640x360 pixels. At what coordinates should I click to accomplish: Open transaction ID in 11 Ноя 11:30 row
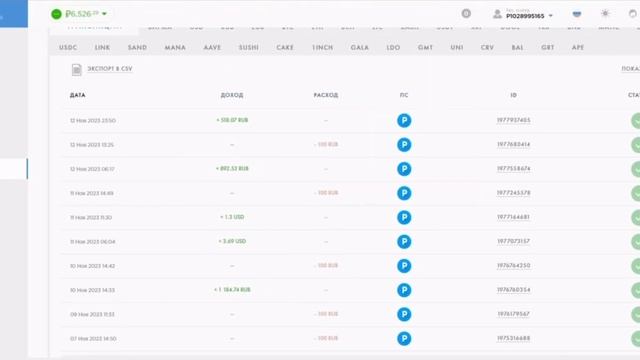coord(513,217)
